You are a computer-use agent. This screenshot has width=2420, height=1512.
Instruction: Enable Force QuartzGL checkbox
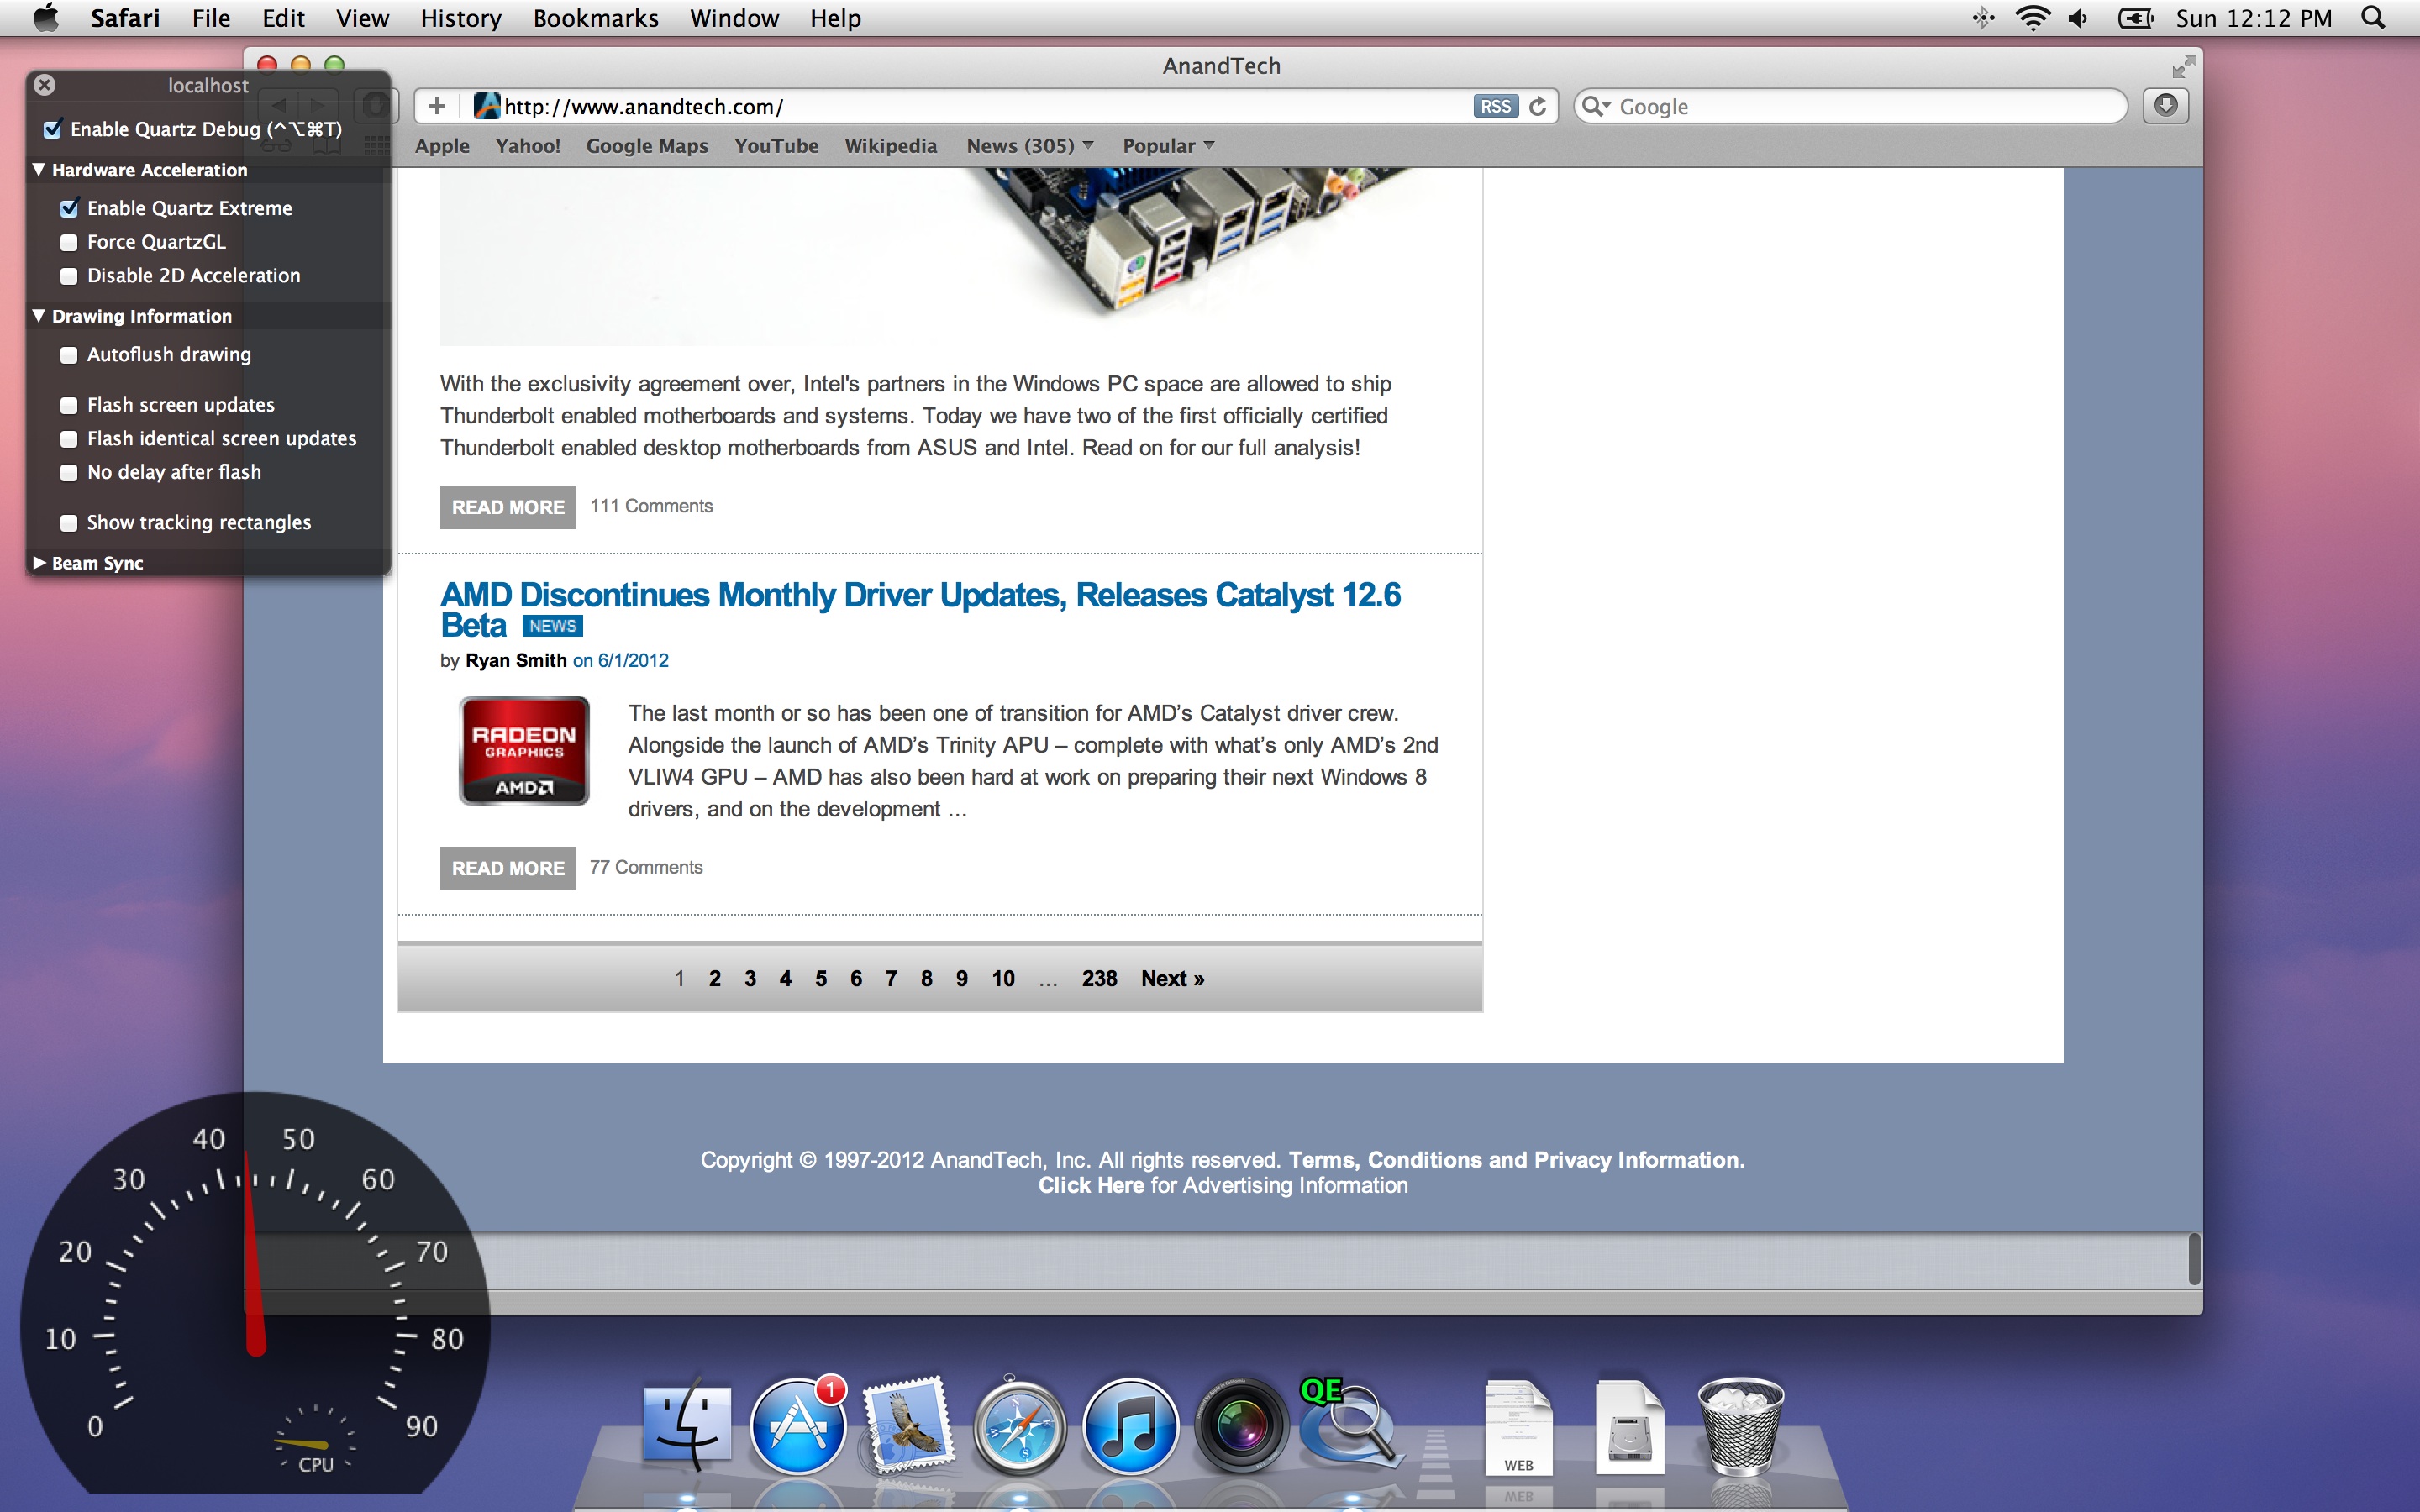pos(69,242)
